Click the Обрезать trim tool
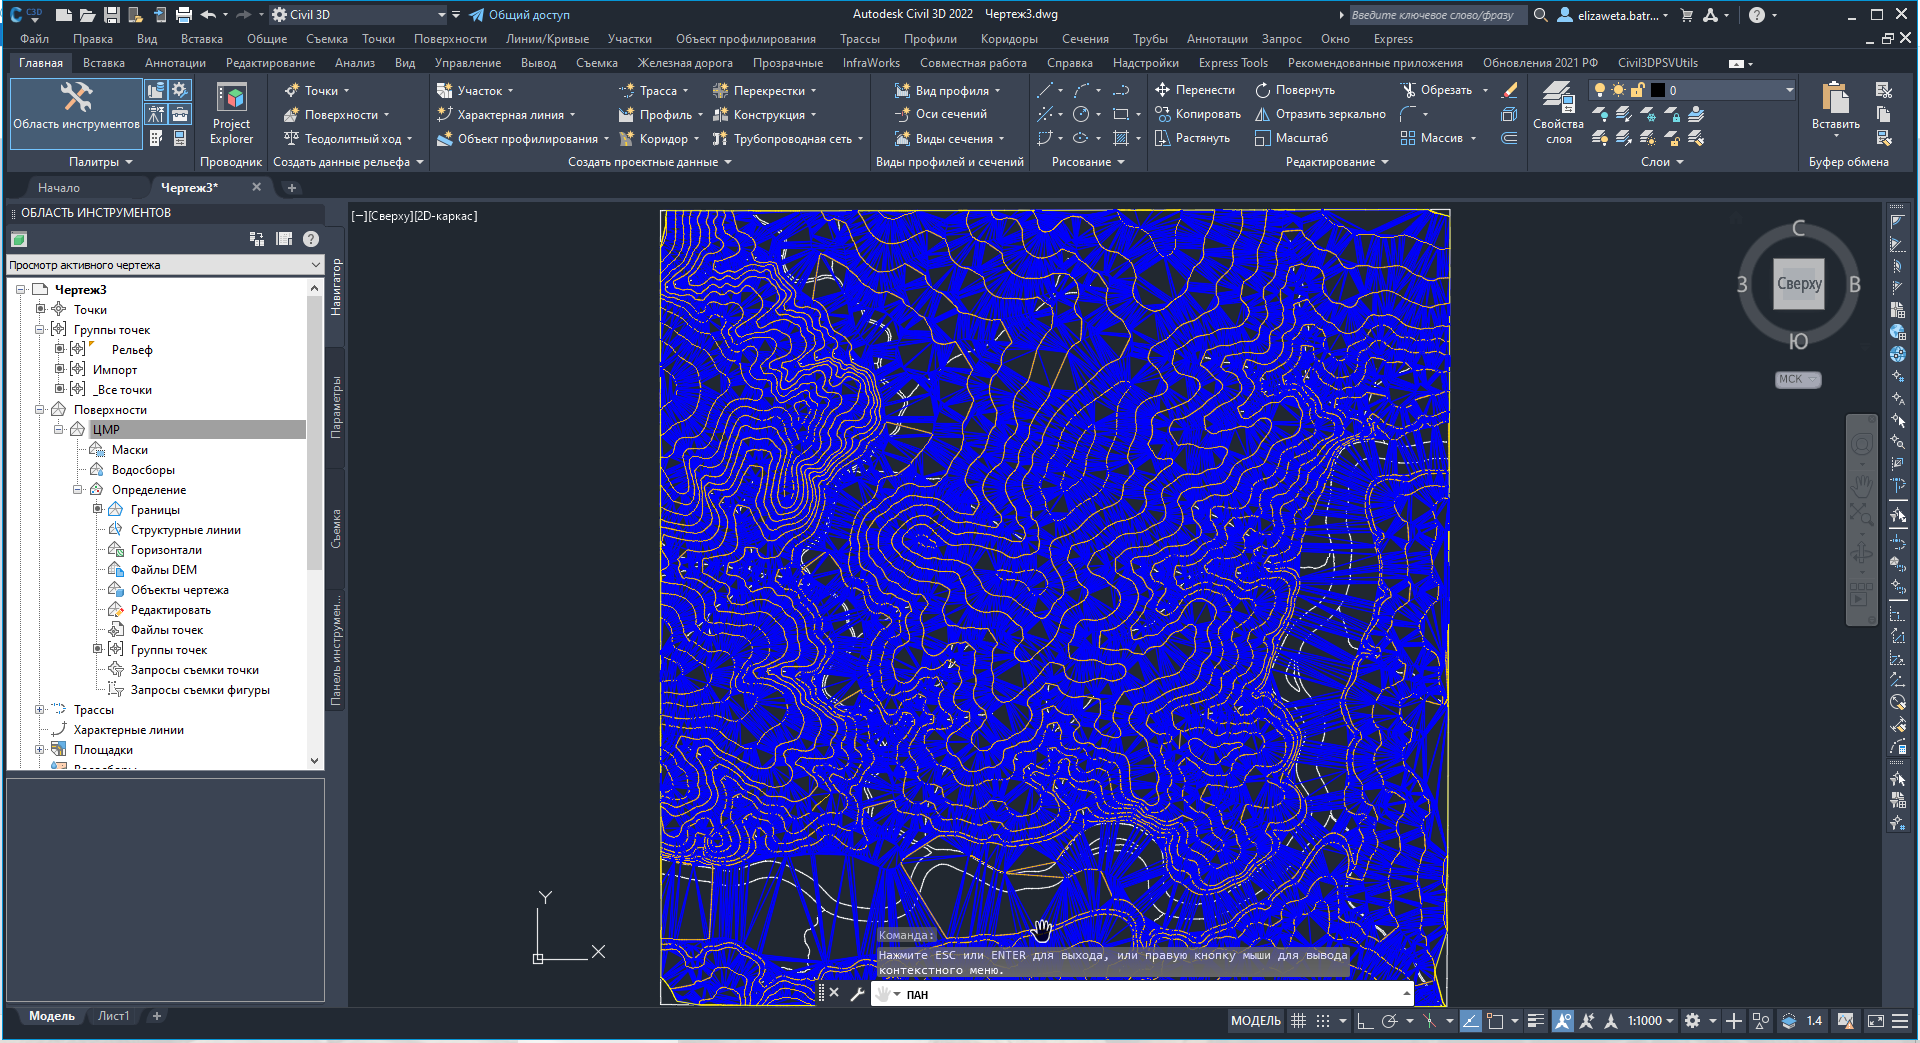1920x1043 pixels. click(x=1436, y=90)
